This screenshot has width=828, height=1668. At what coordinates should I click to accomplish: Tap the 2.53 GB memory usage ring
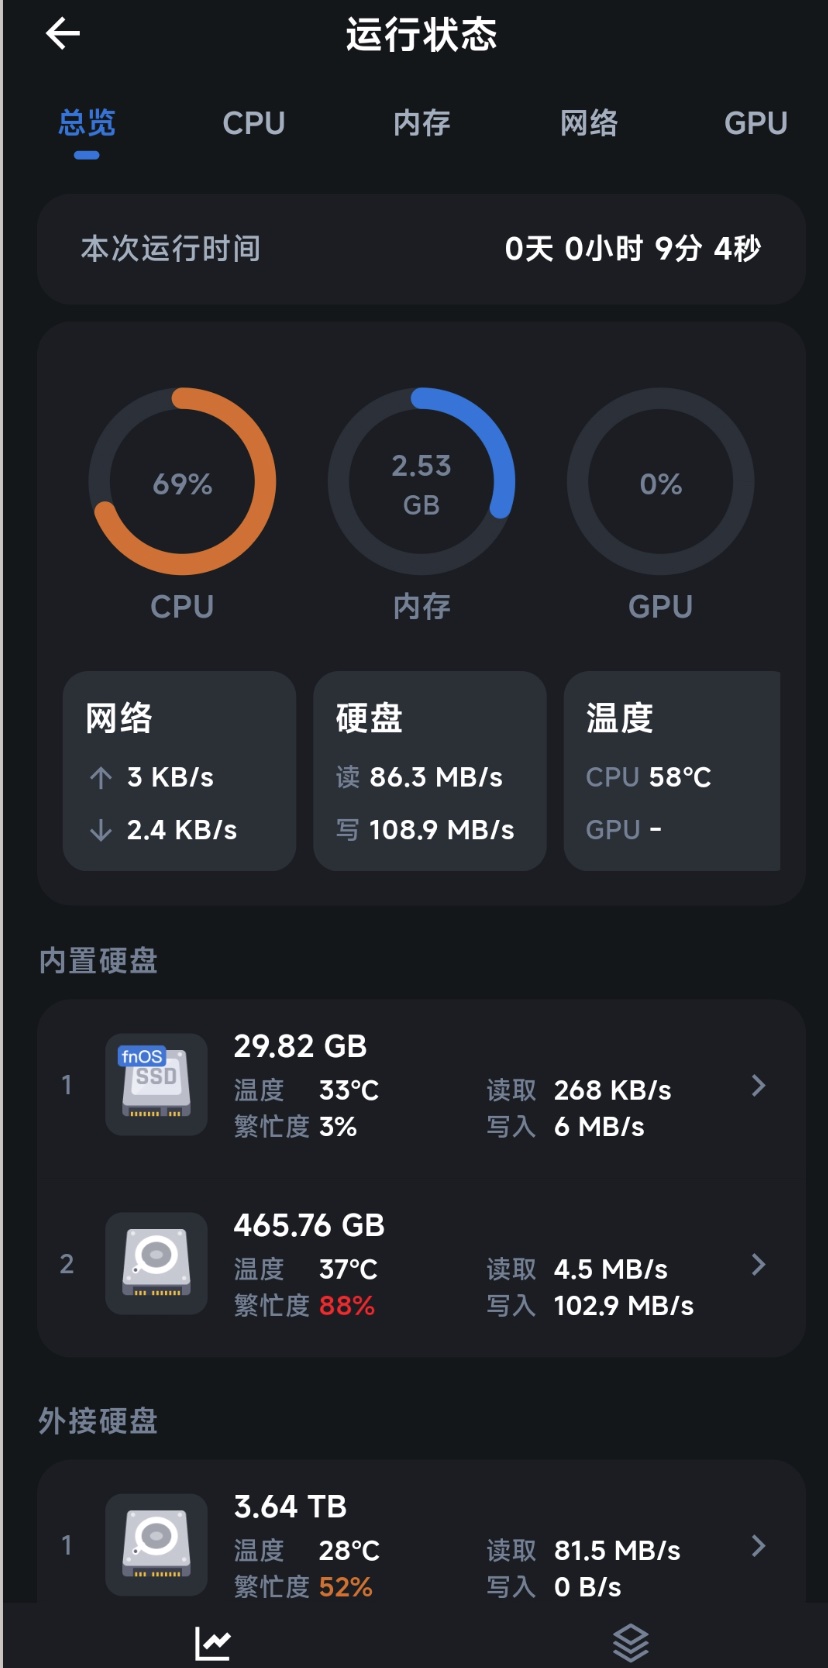421,482
